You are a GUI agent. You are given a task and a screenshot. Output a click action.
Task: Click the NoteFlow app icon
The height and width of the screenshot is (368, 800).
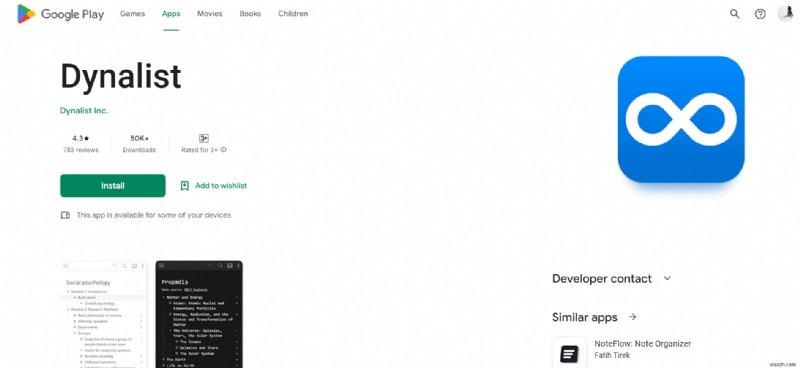[569, 353]
